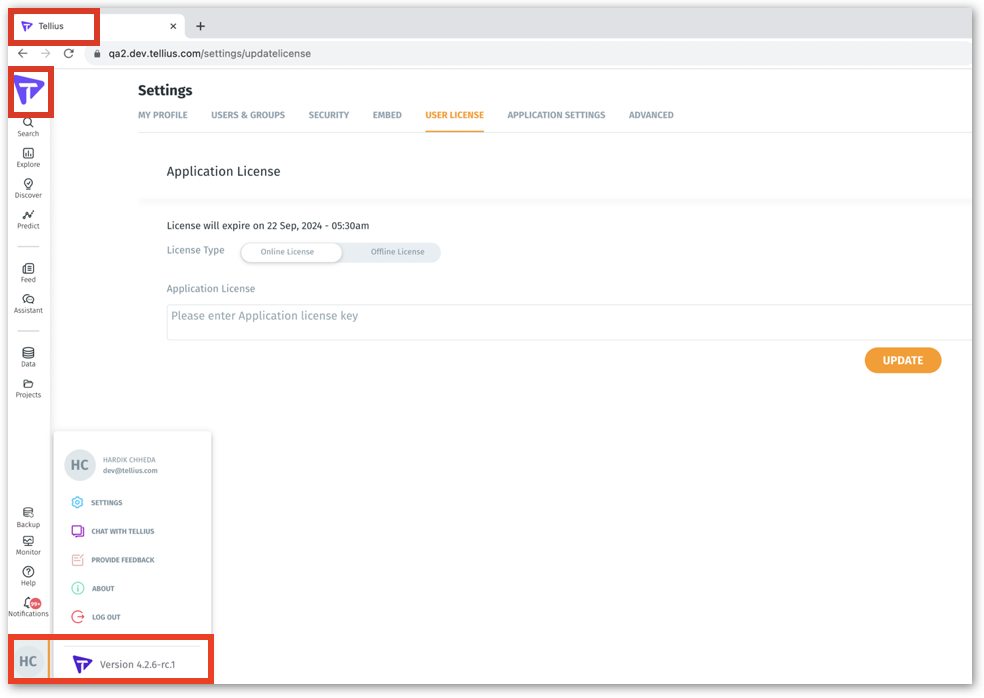Launch the Assistant chat icon
This screenshot has width=984, height=698.
[x=28, y=301]
